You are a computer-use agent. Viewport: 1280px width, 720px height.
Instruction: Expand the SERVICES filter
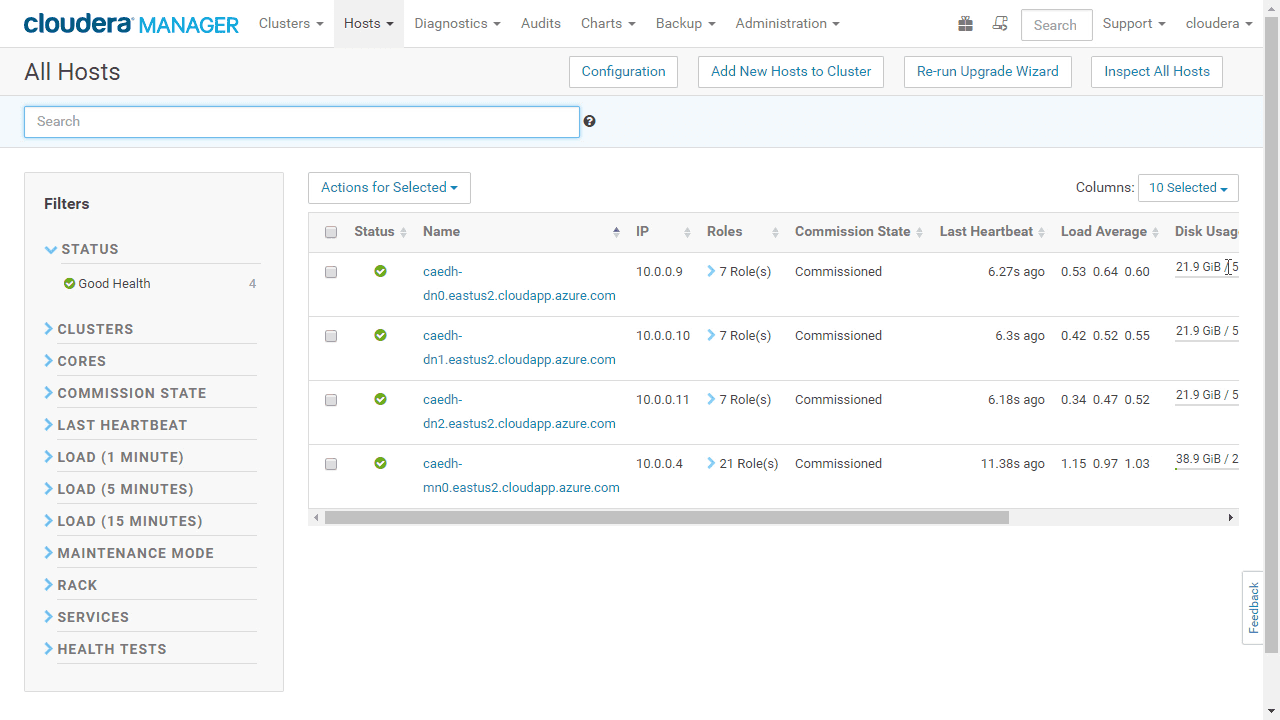tap(87, 617)
